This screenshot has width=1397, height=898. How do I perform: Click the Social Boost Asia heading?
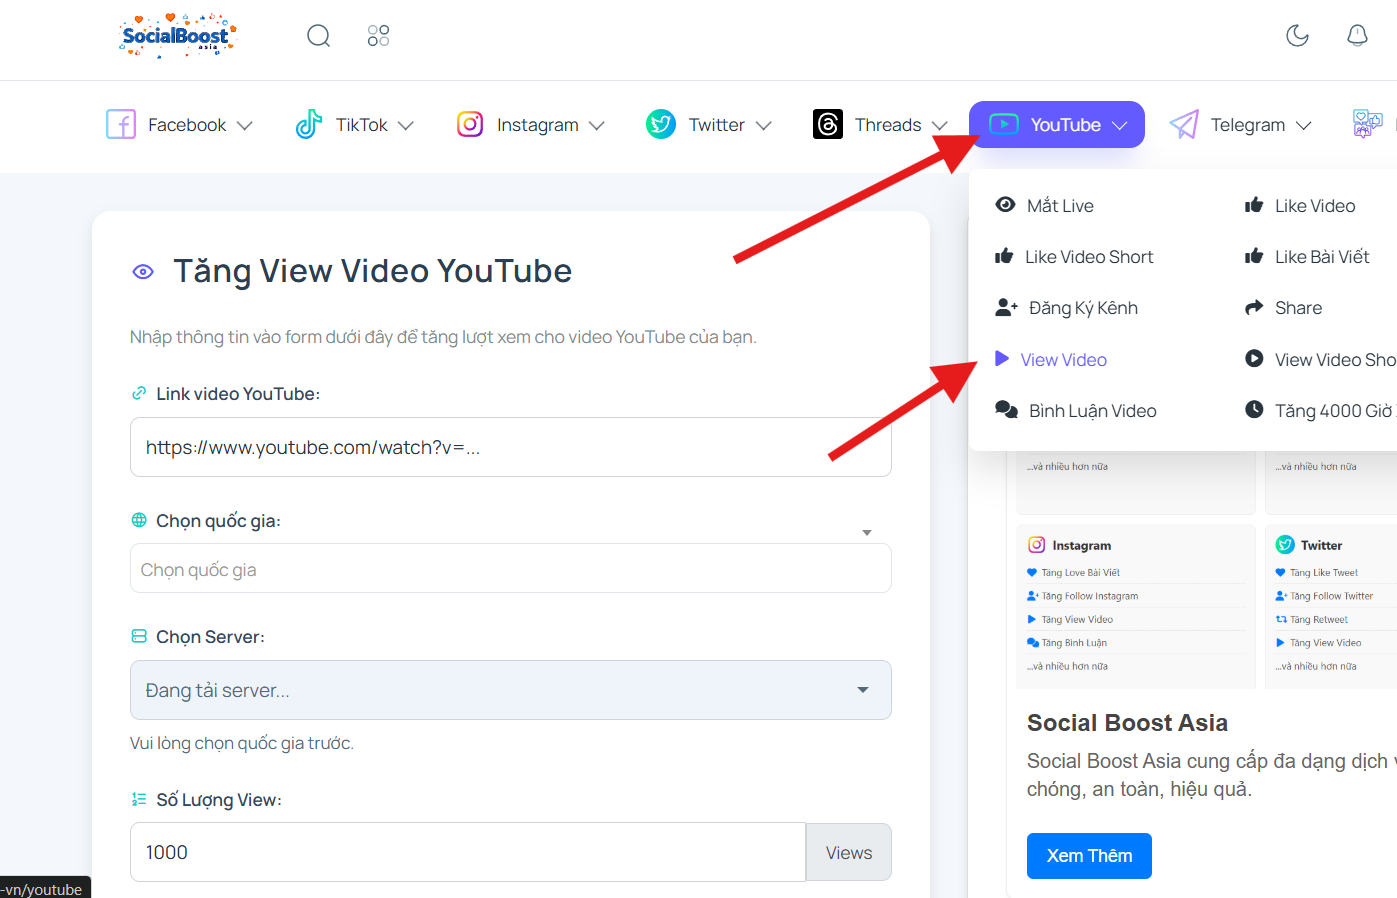click(1127, 723)
